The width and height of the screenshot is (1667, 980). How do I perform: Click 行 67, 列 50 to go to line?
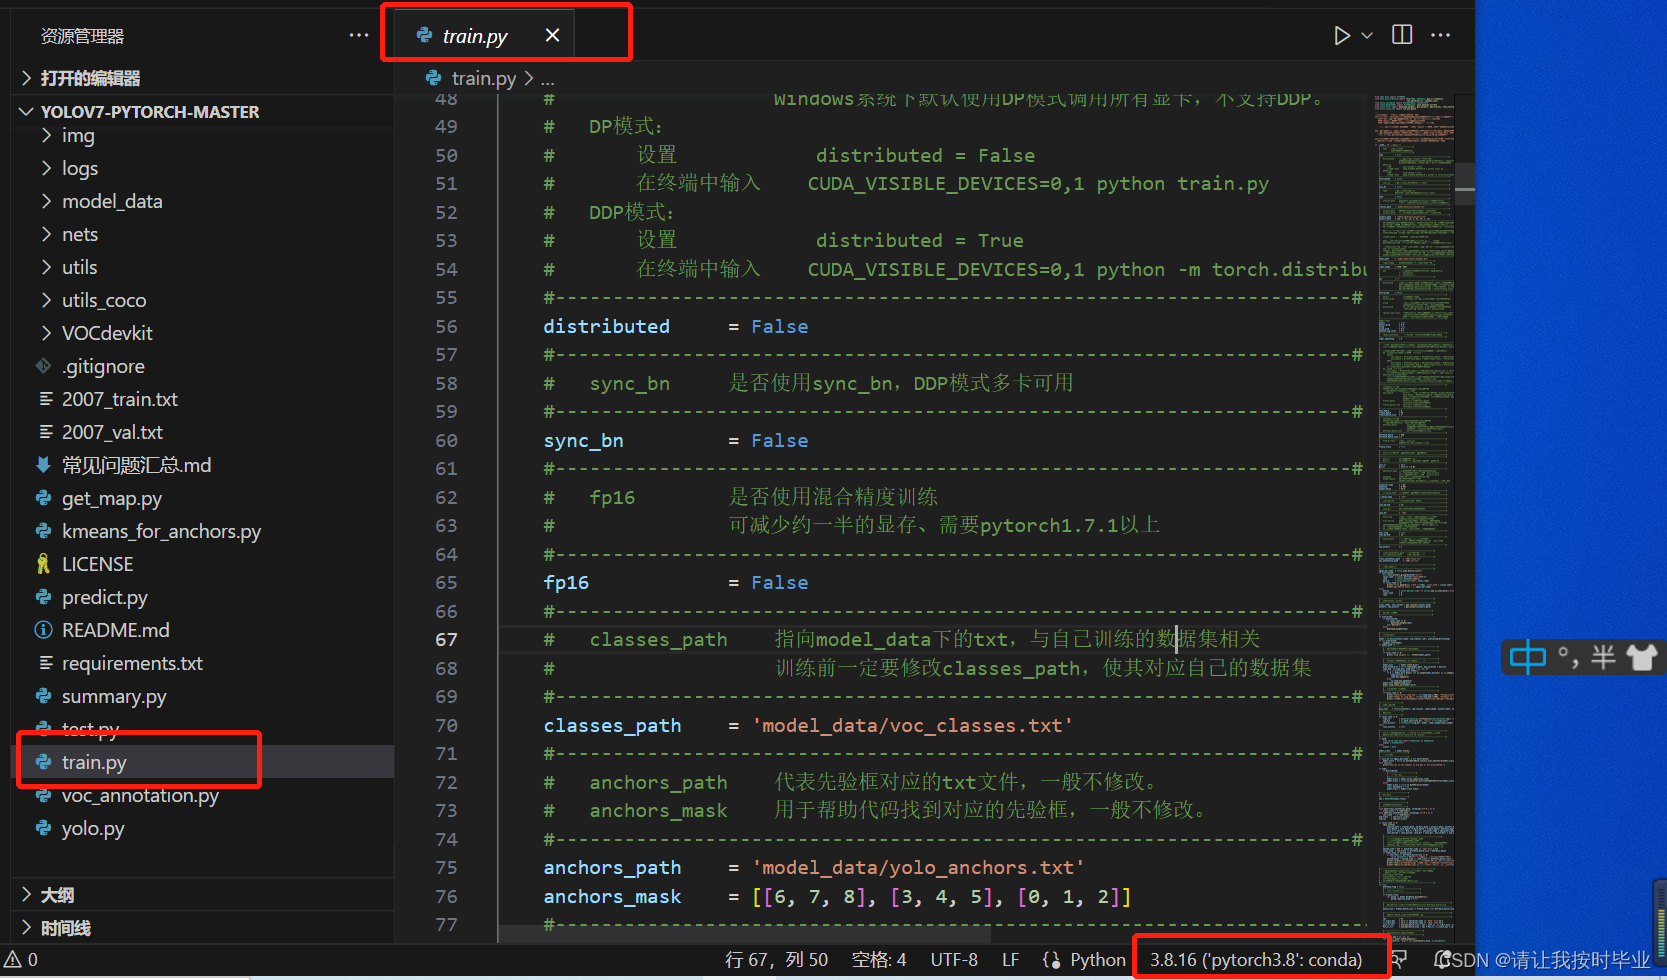tap(777, 959)
